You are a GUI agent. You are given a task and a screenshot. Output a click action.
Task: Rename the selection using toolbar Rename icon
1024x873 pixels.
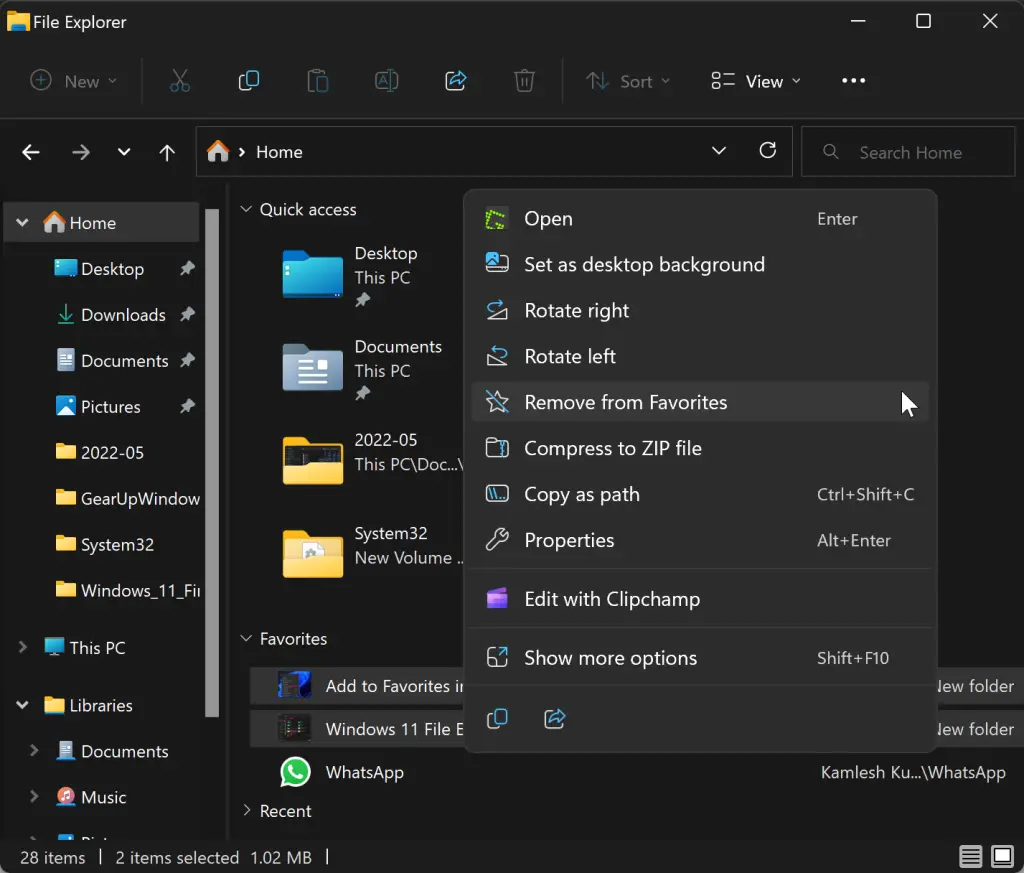386,81
